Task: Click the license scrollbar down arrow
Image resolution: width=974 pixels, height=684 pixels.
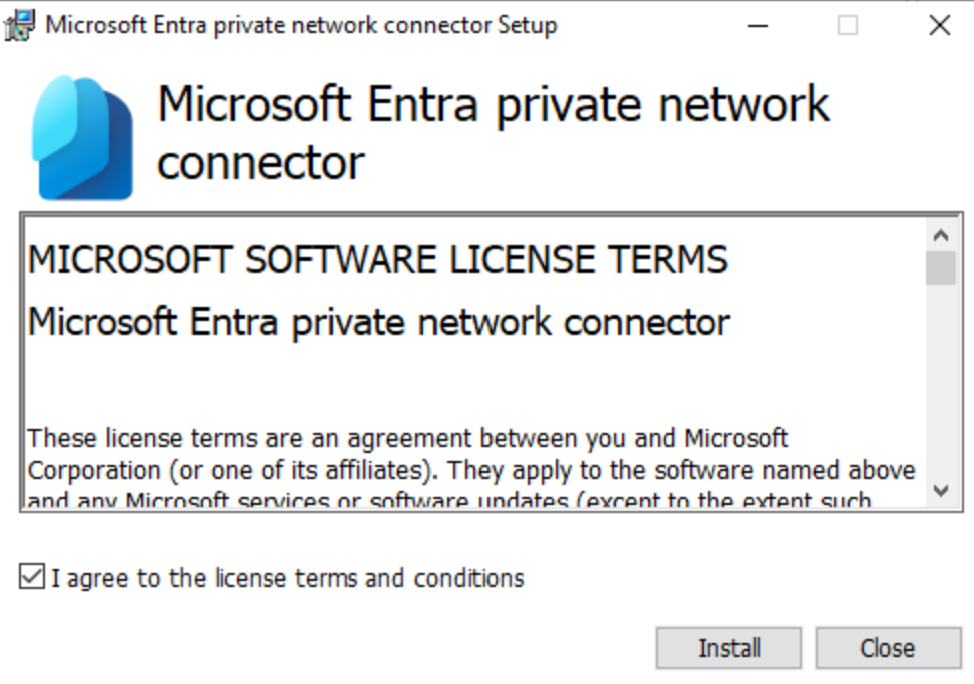Action: coord(940,490)
